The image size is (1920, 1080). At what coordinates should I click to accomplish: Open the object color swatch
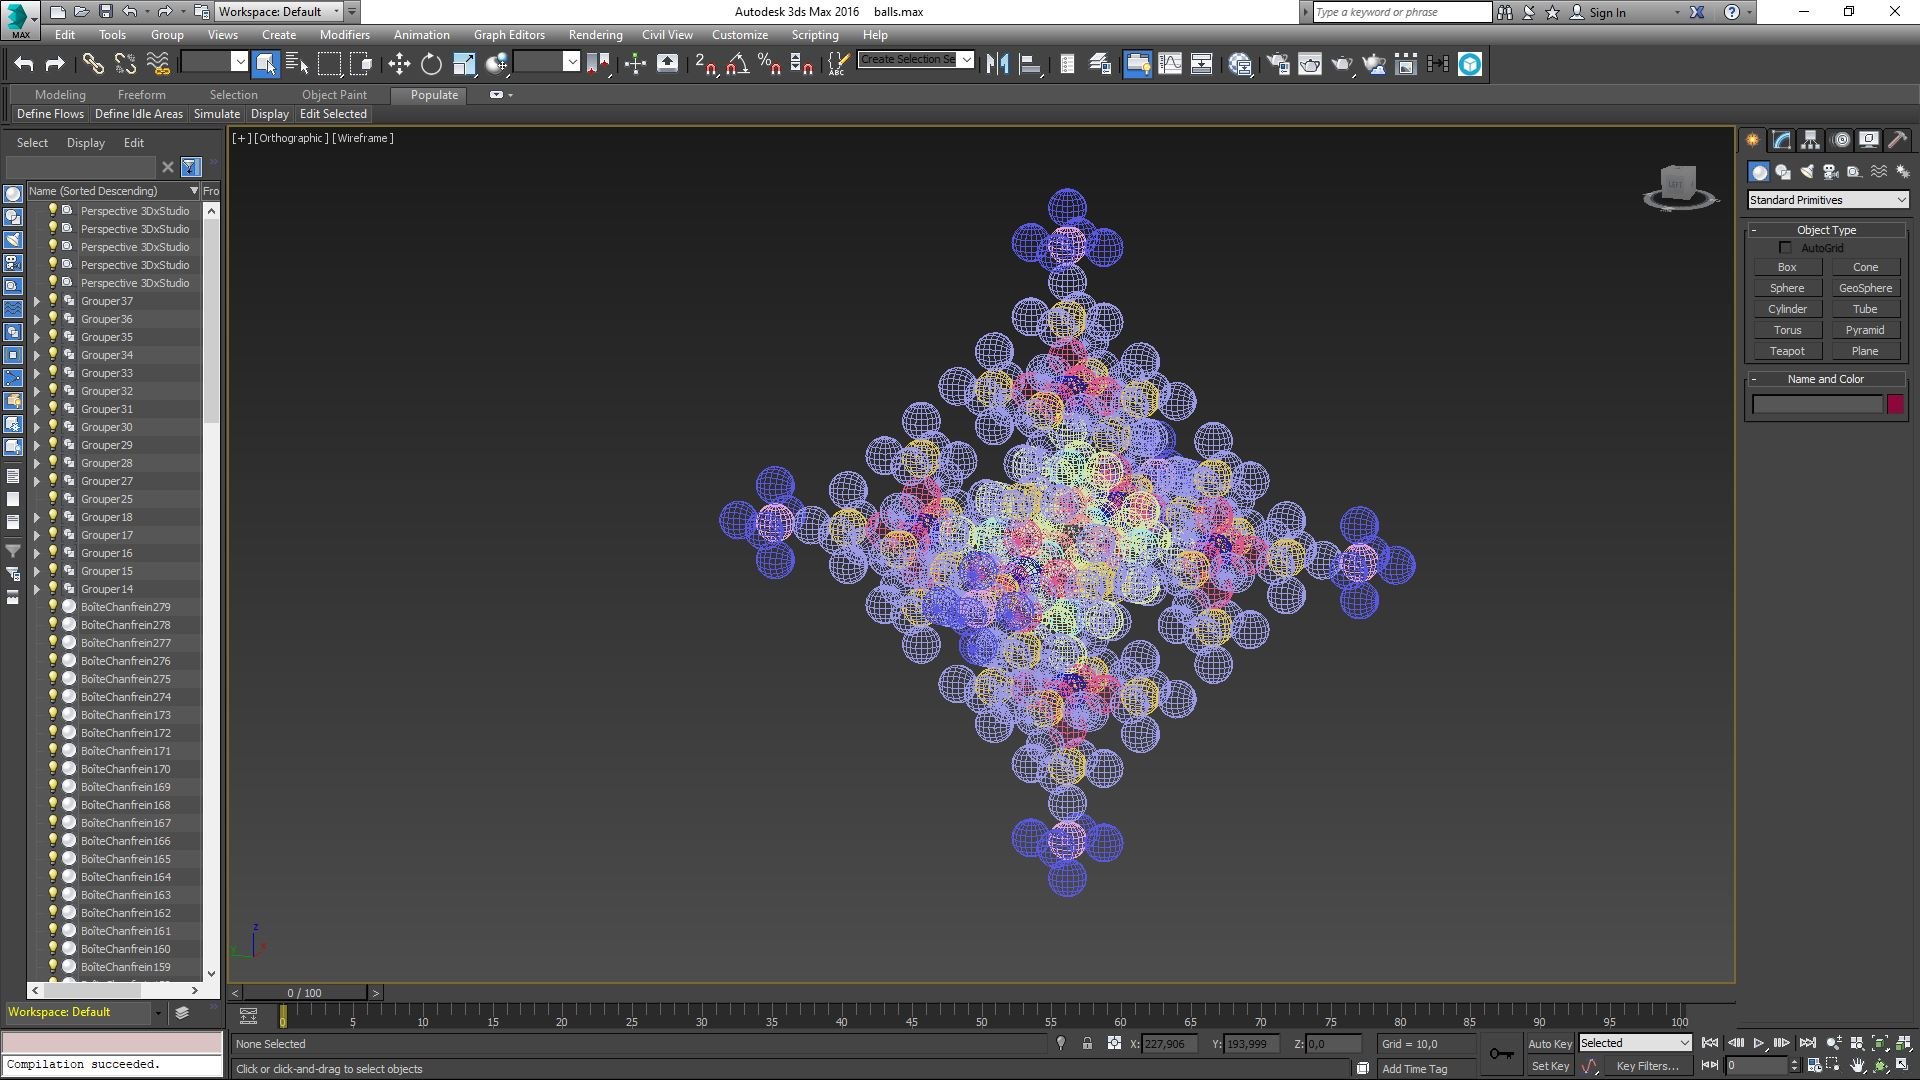[x=1895, y=404]
